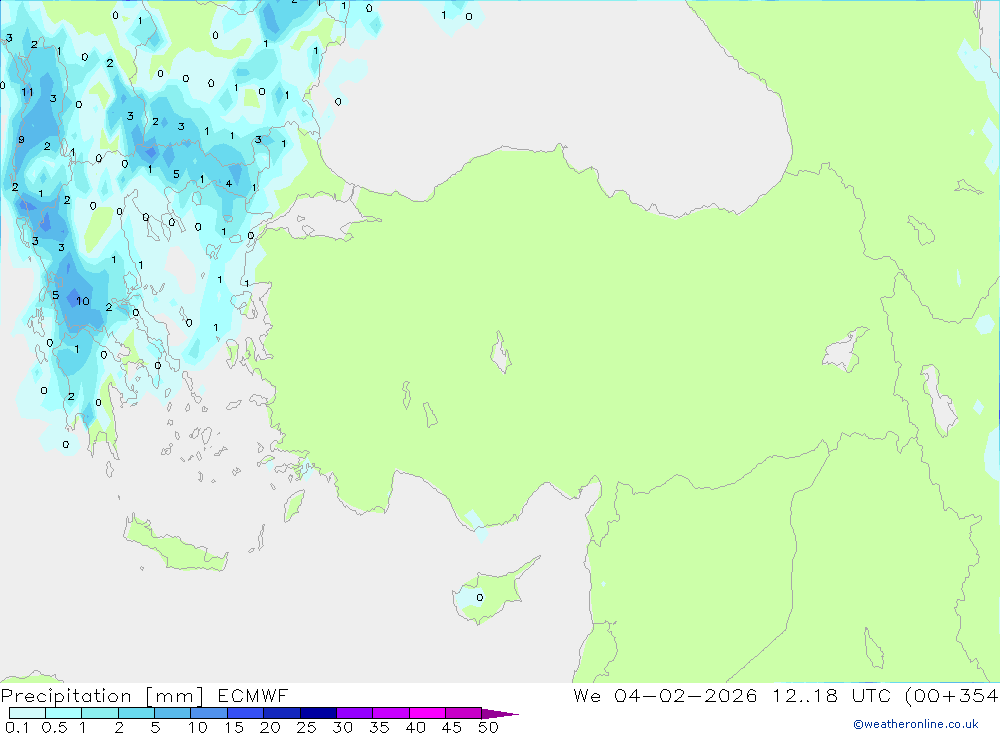Click the 1–2 mm legend color box
The image size is (1000, 733).
click(x=100, y=713)
